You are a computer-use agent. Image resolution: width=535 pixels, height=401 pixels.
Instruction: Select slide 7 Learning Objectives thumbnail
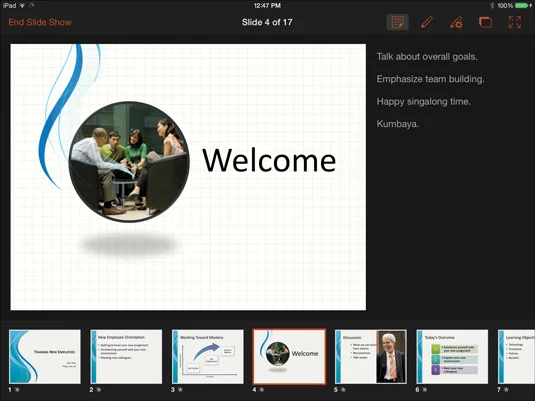[x=516, y=357]
